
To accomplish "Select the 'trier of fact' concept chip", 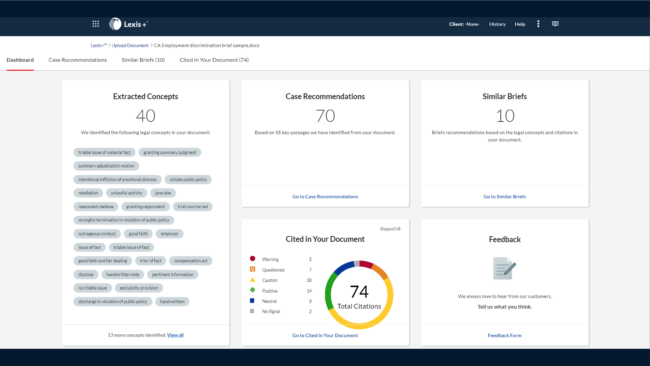I will click(150, 261).
